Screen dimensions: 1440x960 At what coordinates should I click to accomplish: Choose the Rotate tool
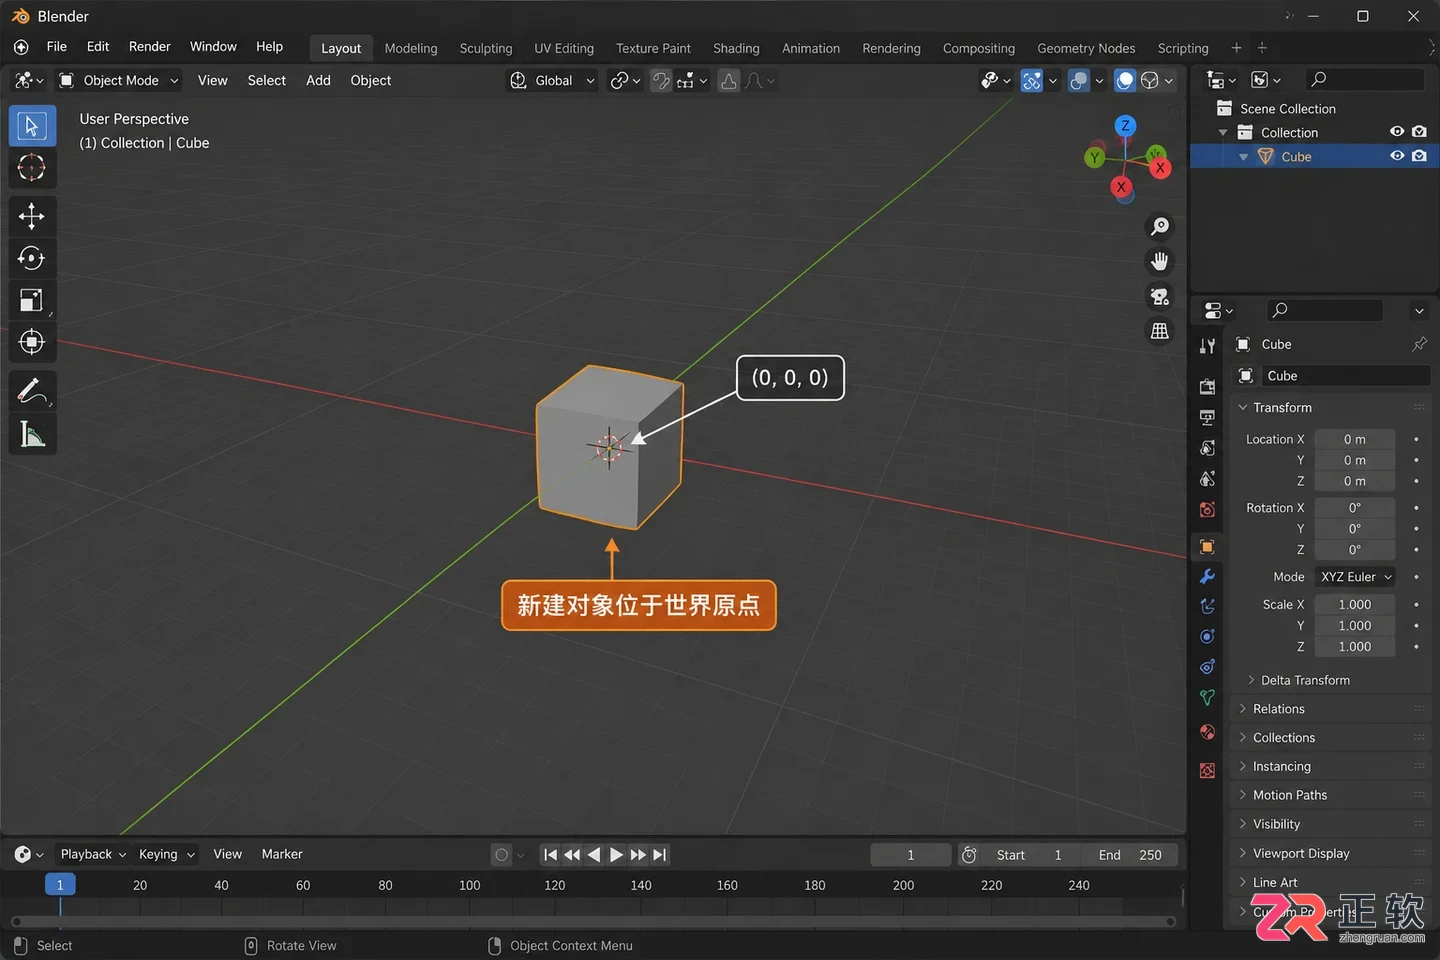(x=32, y=258)
